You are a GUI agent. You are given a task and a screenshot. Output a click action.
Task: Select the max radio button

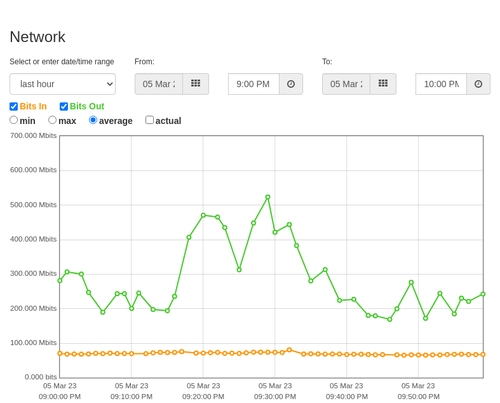point(52,120)
